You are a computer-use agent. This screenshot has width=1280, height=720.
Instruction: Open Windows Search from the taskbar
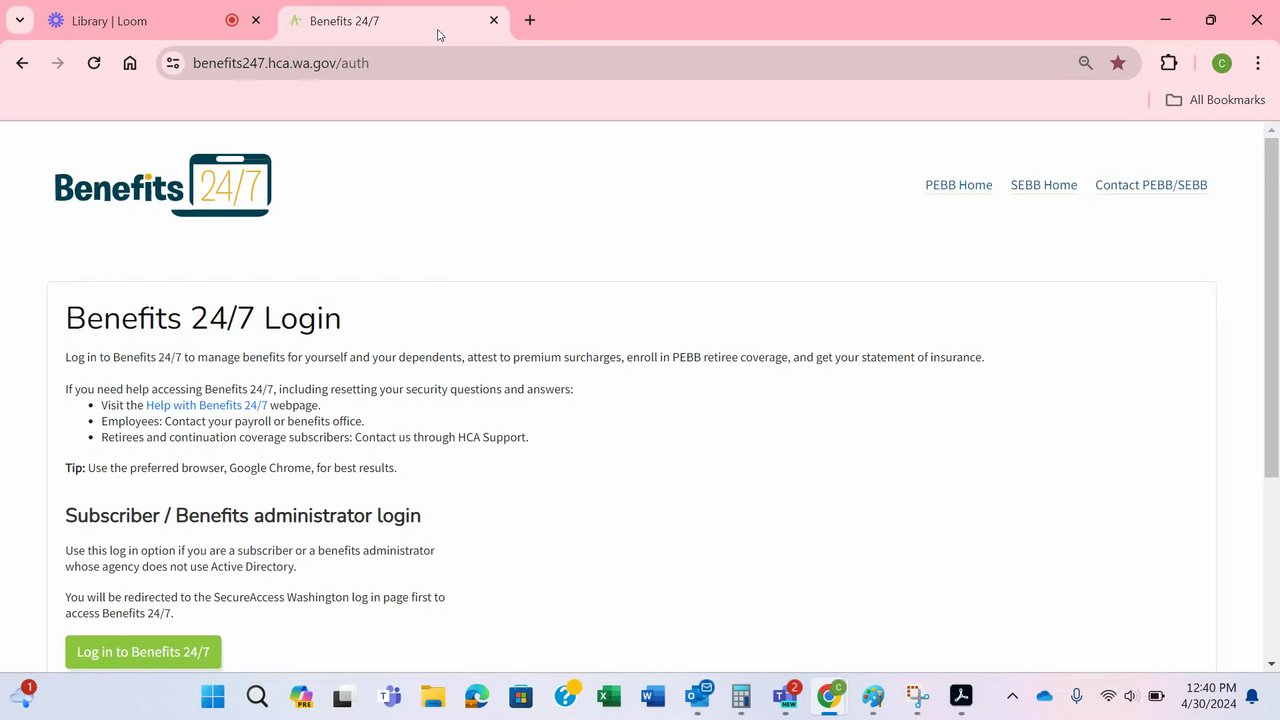(x=257, y=696)
